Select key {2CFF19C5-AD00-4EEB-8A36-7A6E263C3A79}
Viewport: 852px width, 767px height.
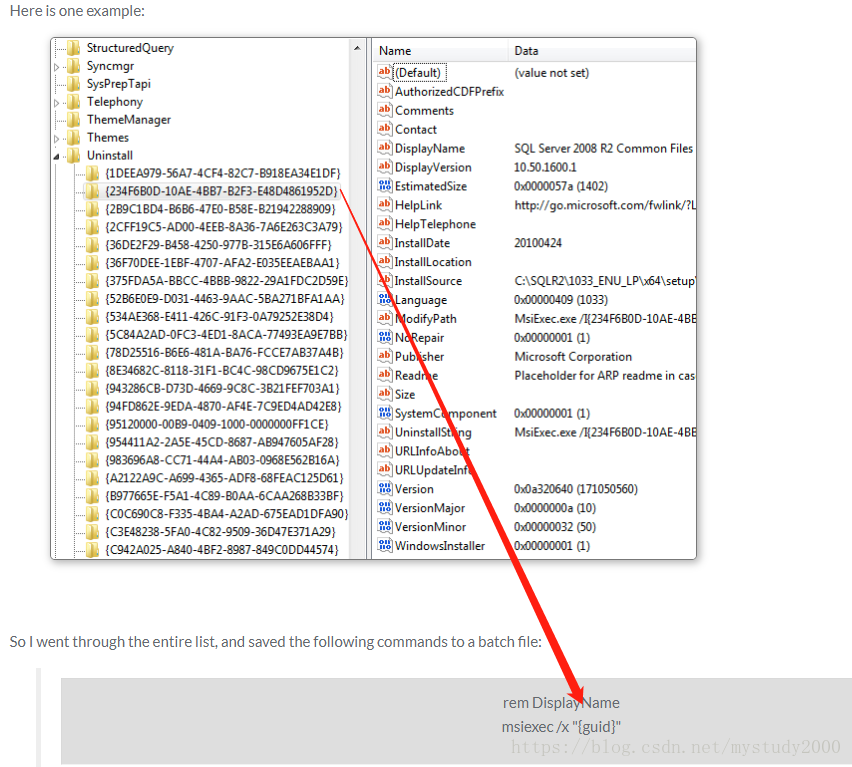pyautogui.click(x=224, y=227)
